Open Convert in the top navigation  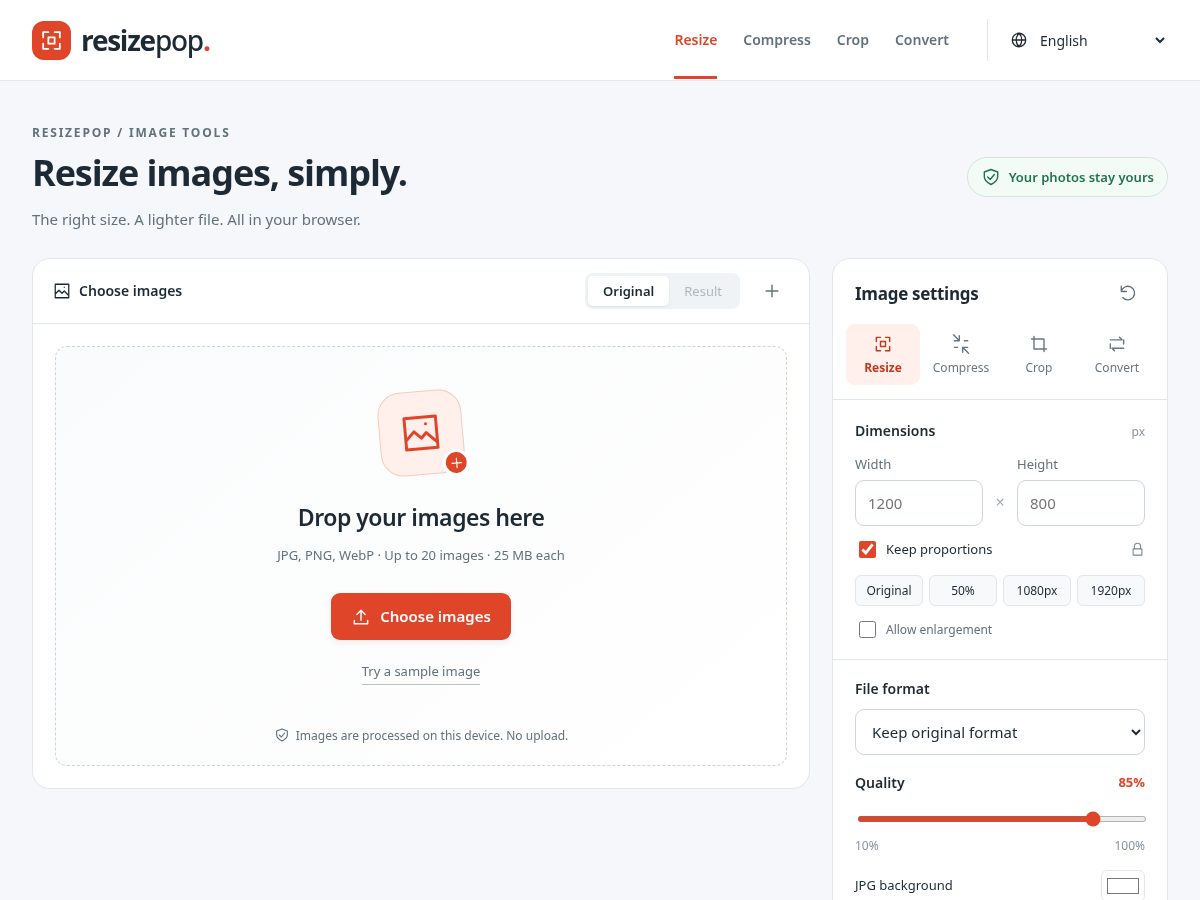click(922, 40)
